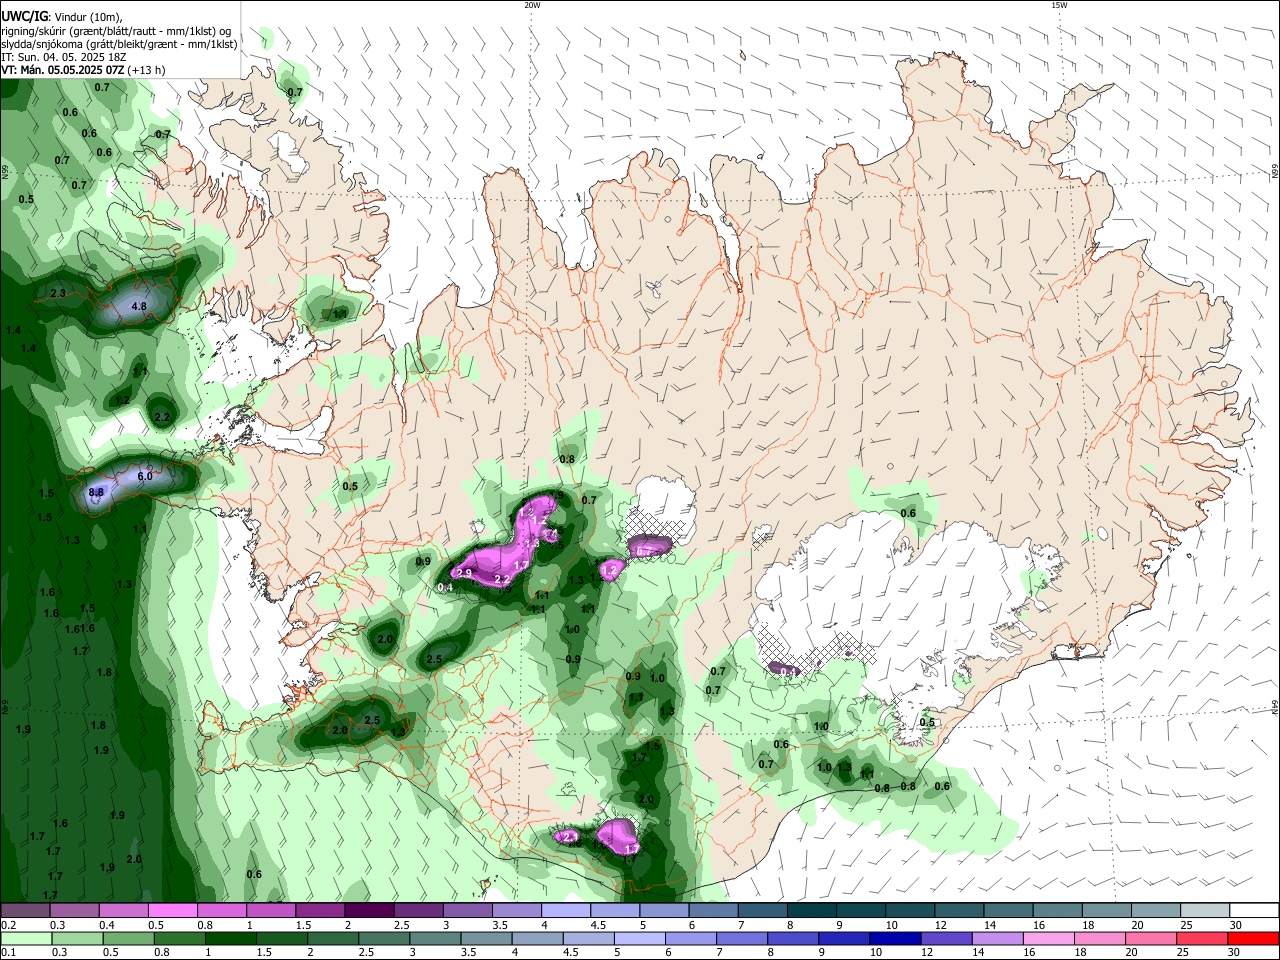Select the pale green 0.1 swatch in lower legend row
The height and width of the screenshot is (960, 1280).
click(x=25, y=938)
